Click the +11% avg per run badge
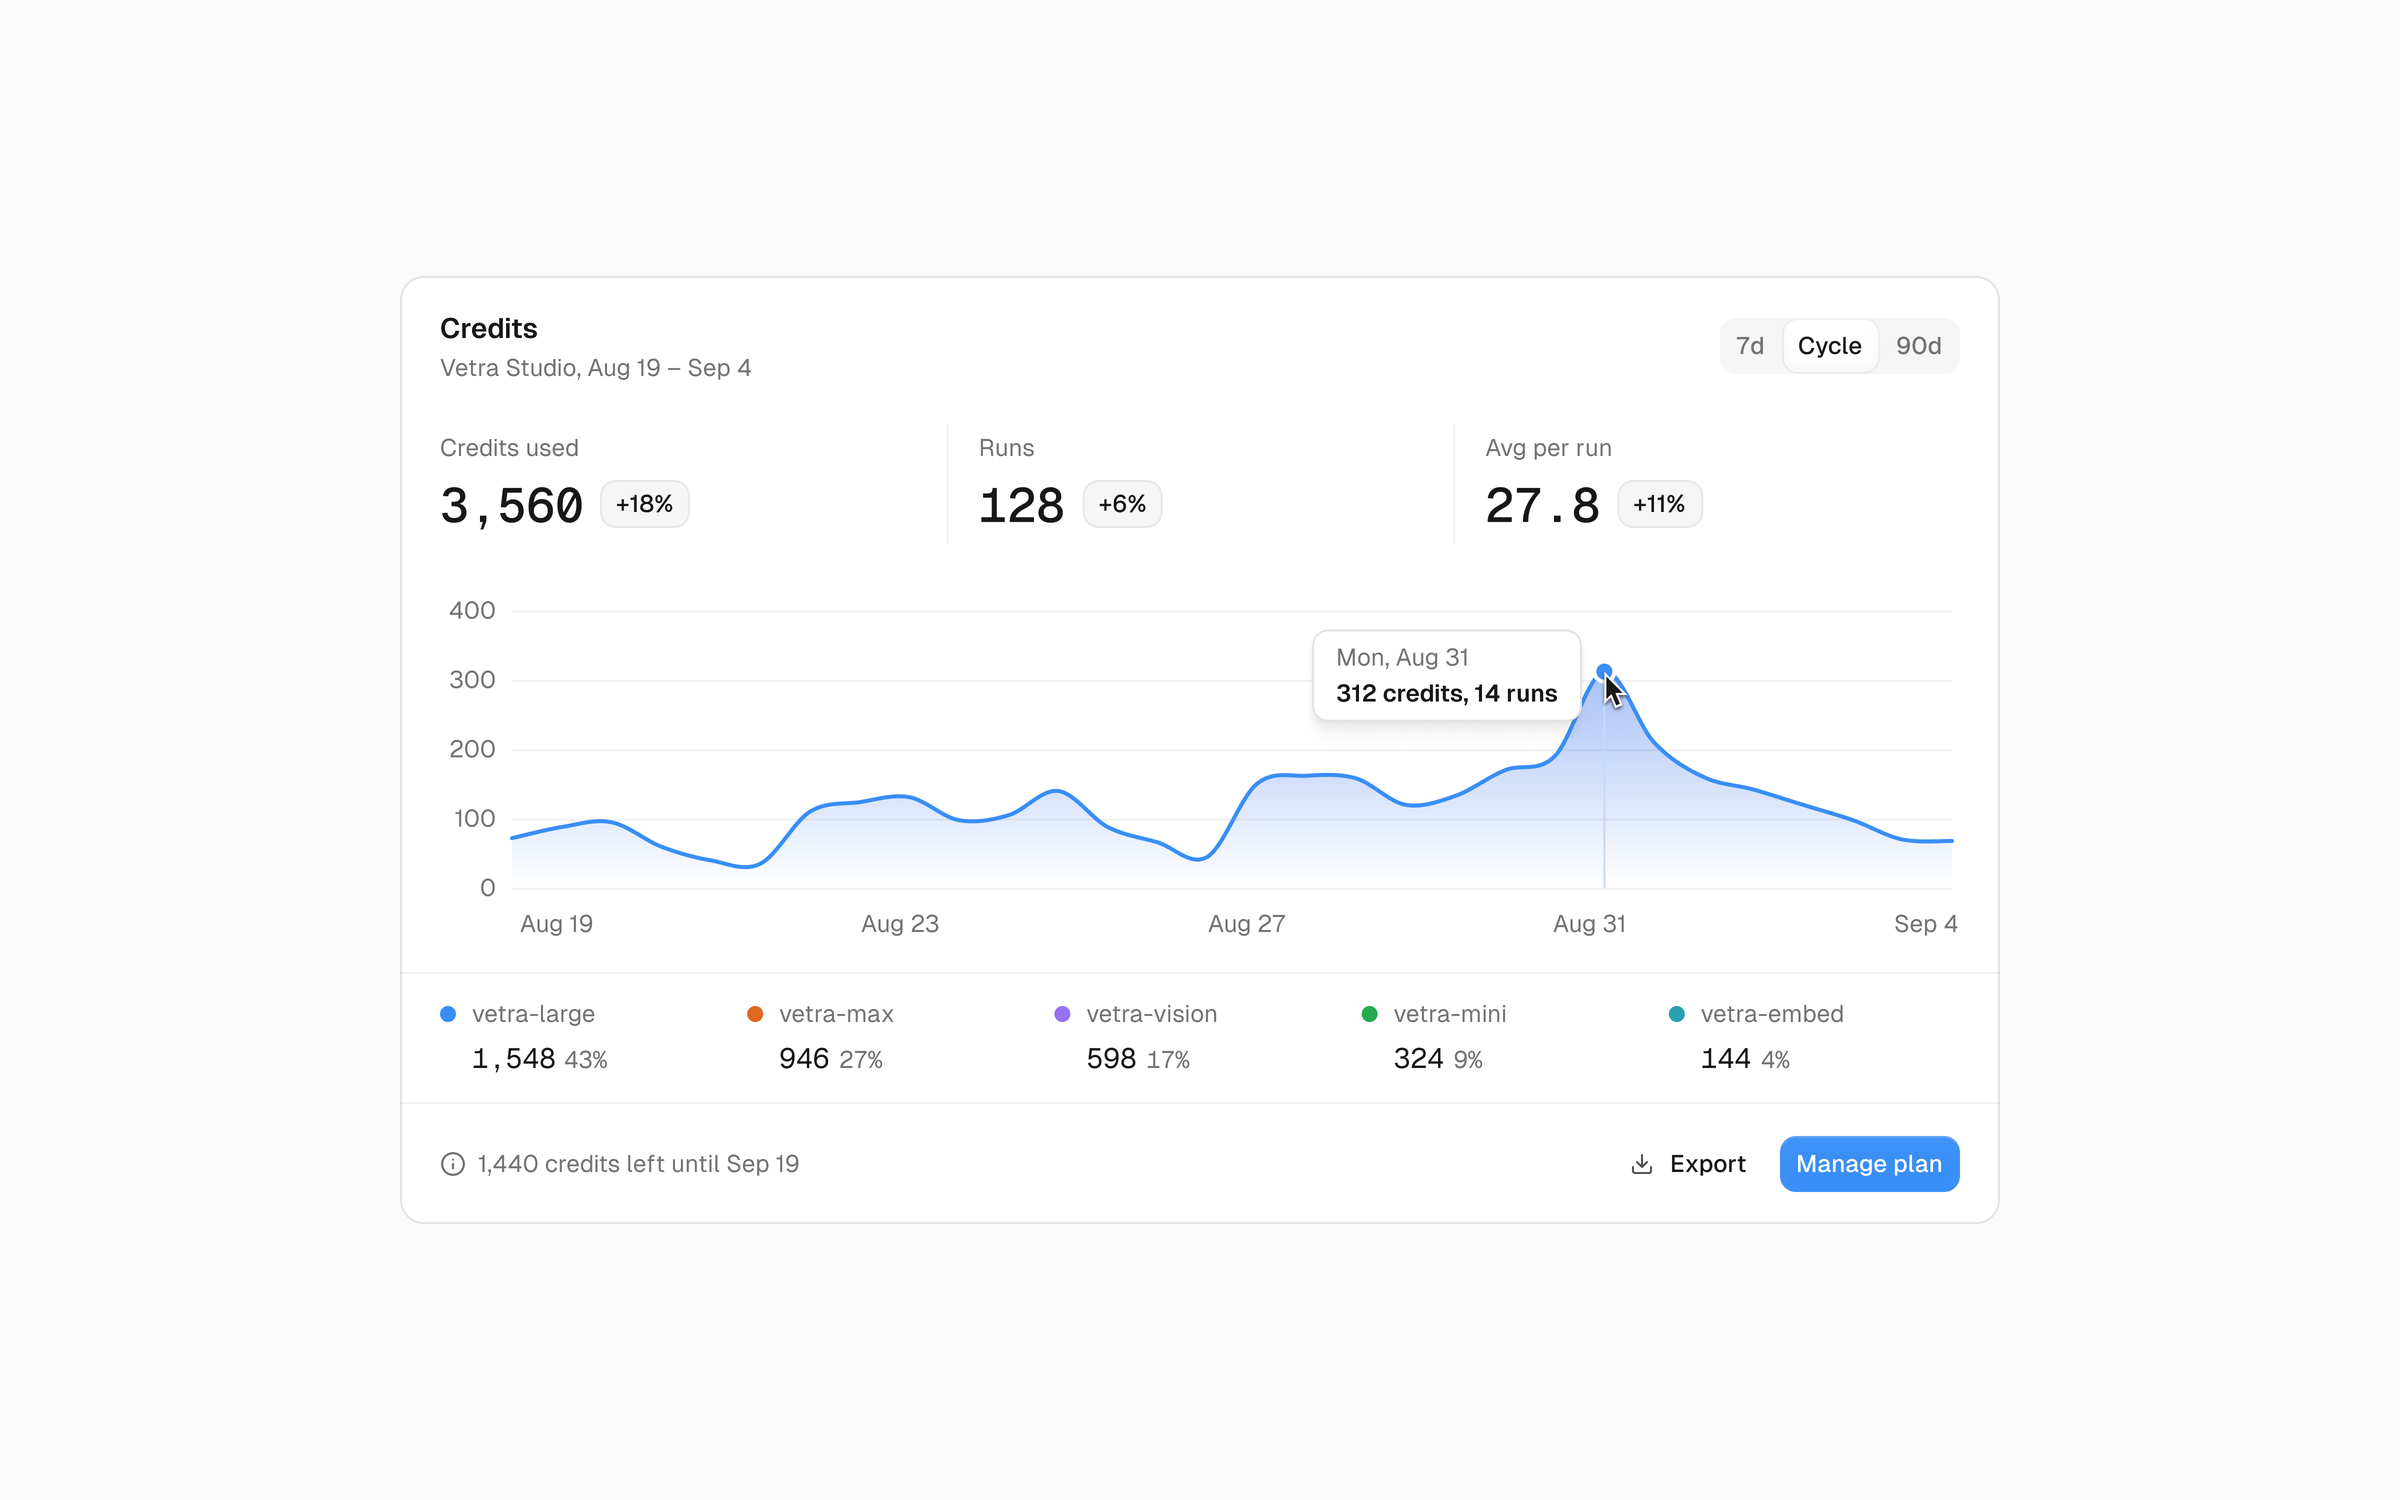 click(x=1659, y=504)
